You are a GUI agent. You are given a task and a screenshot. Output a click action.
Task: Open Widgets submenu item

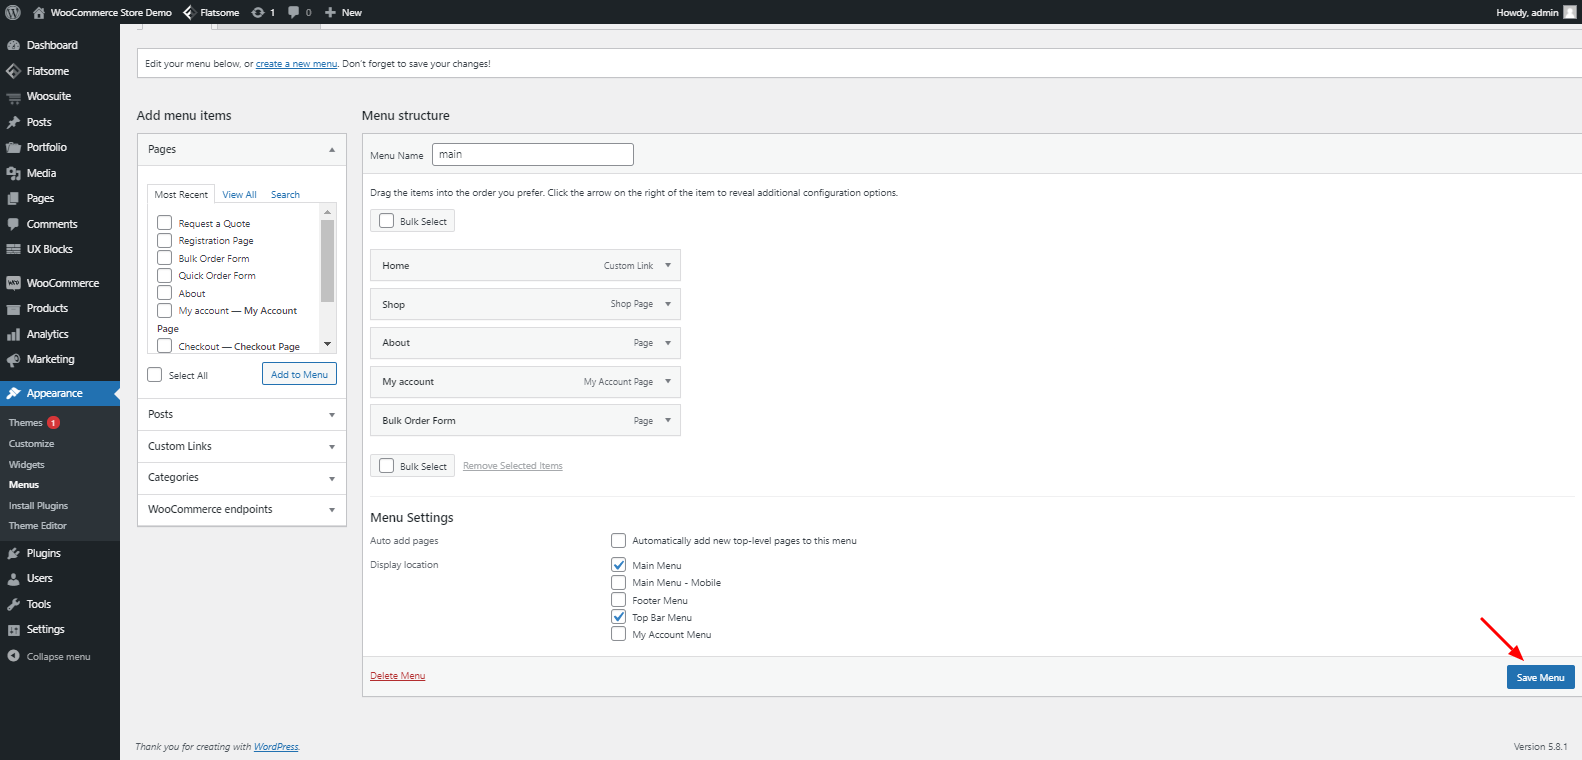(x=27, y=465)
